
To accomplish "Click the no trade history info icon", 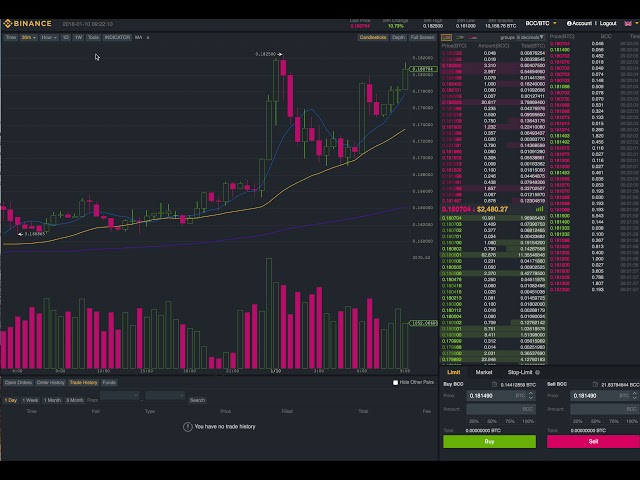I will pos(187,427).
